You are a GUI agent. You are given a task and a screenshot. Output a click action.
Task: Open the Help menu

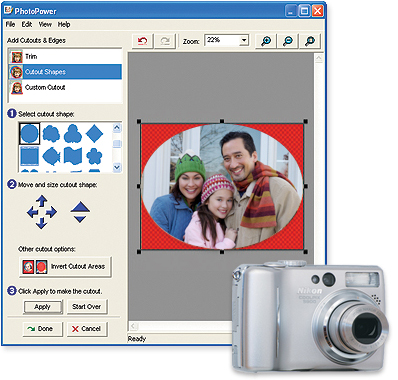[x=64, y=24]
